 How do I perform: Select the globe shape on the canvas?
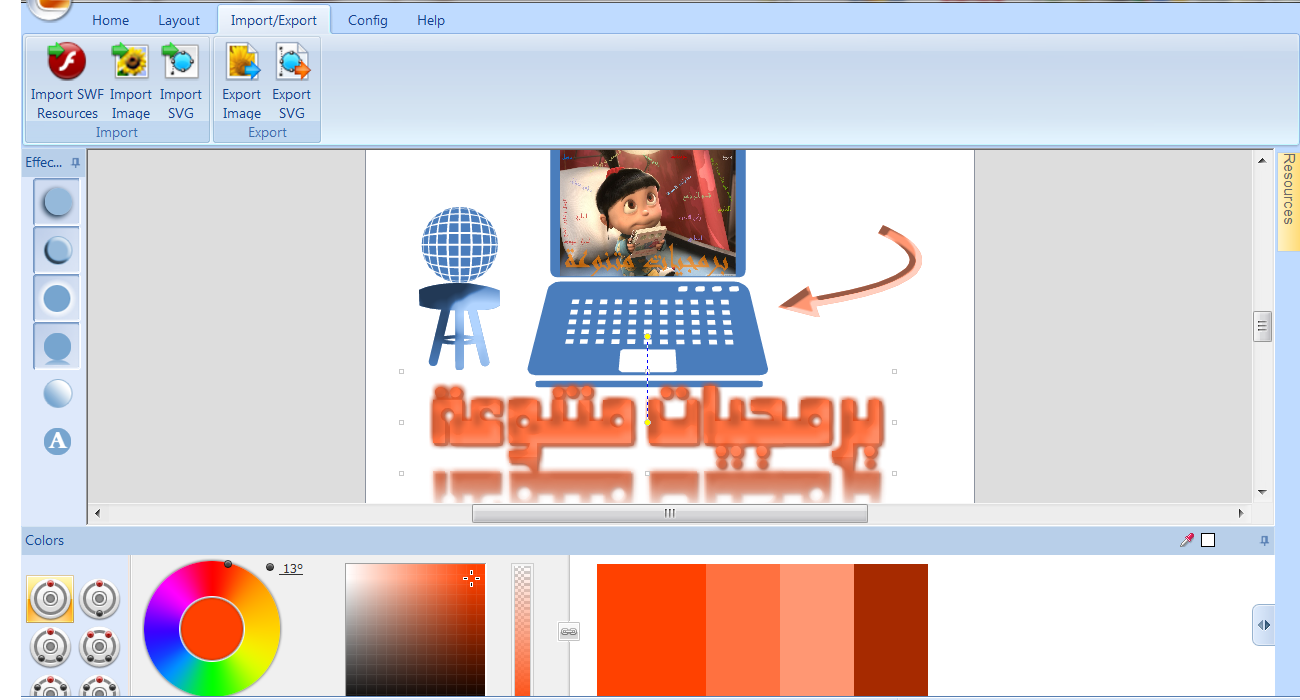click(459, 245)
